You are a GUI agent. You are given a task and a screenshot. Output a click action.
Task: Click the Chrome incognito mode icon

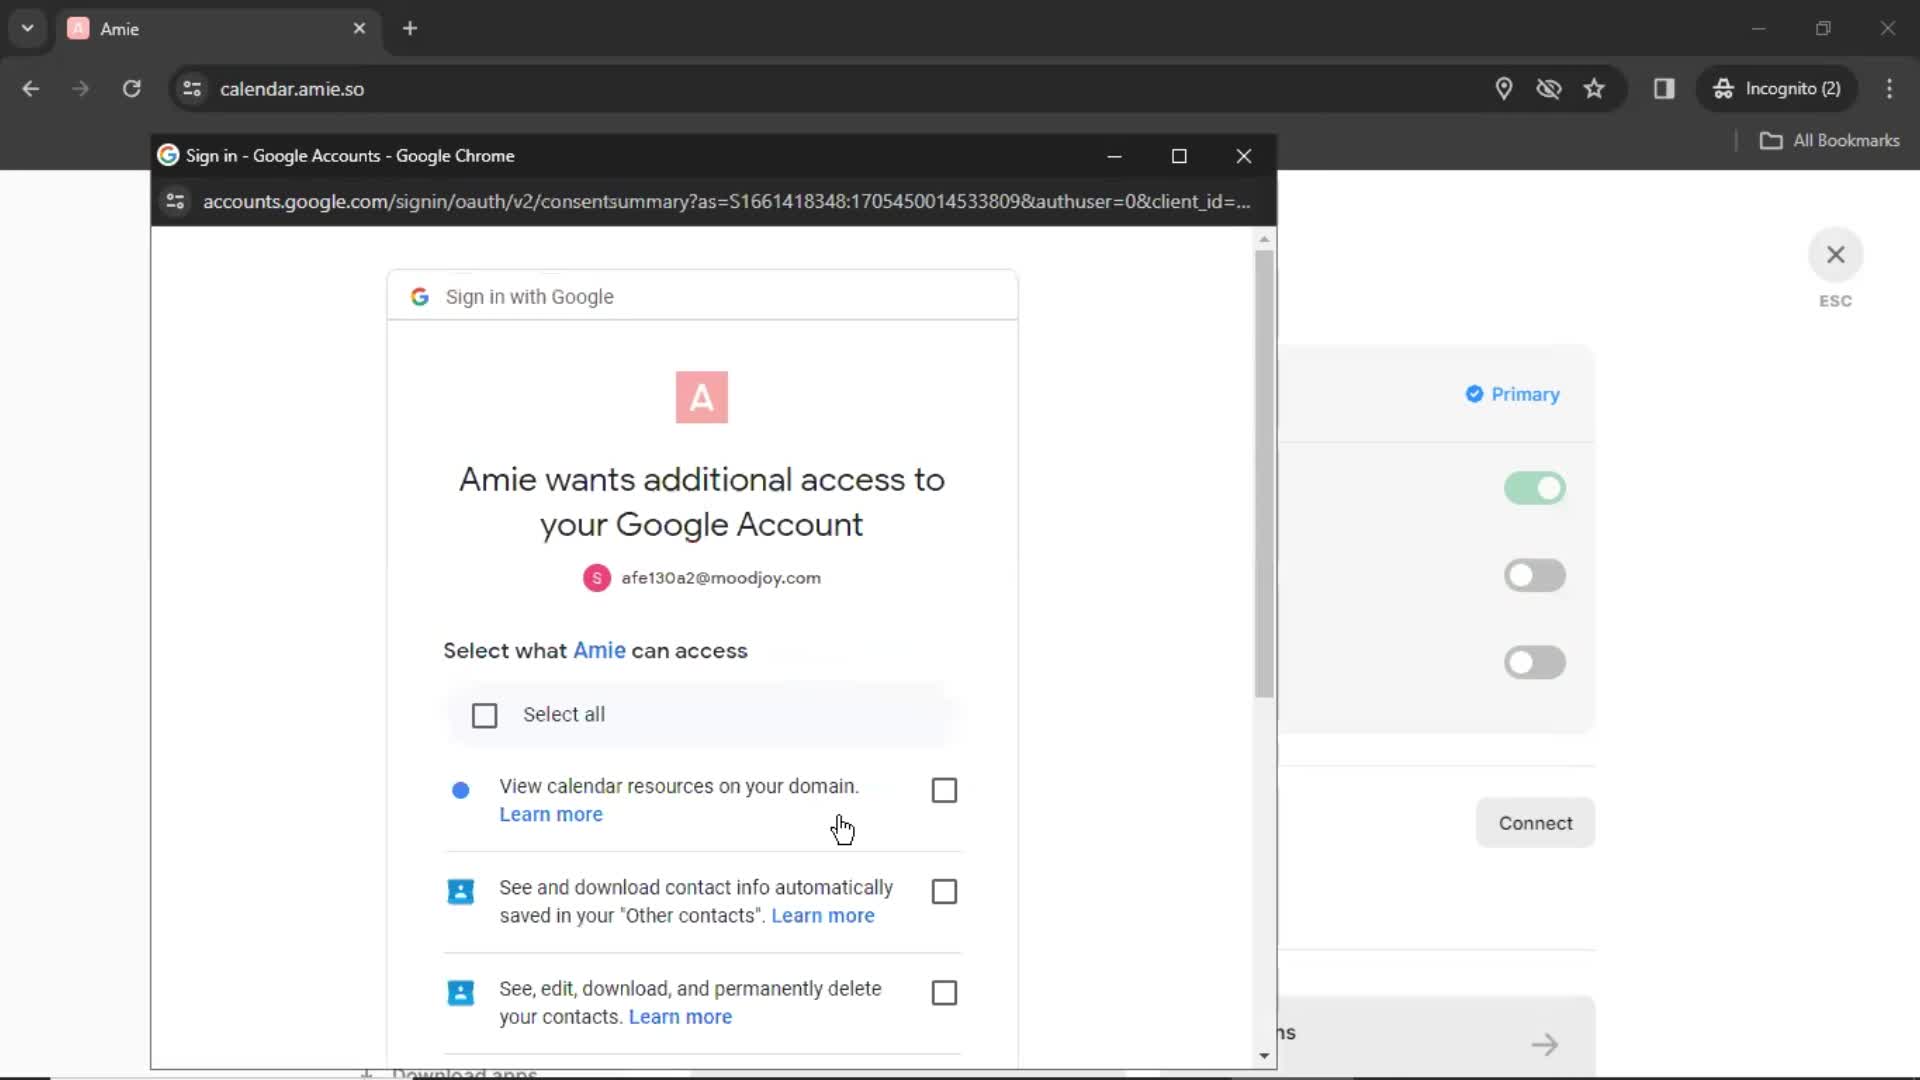point(1724,88)
